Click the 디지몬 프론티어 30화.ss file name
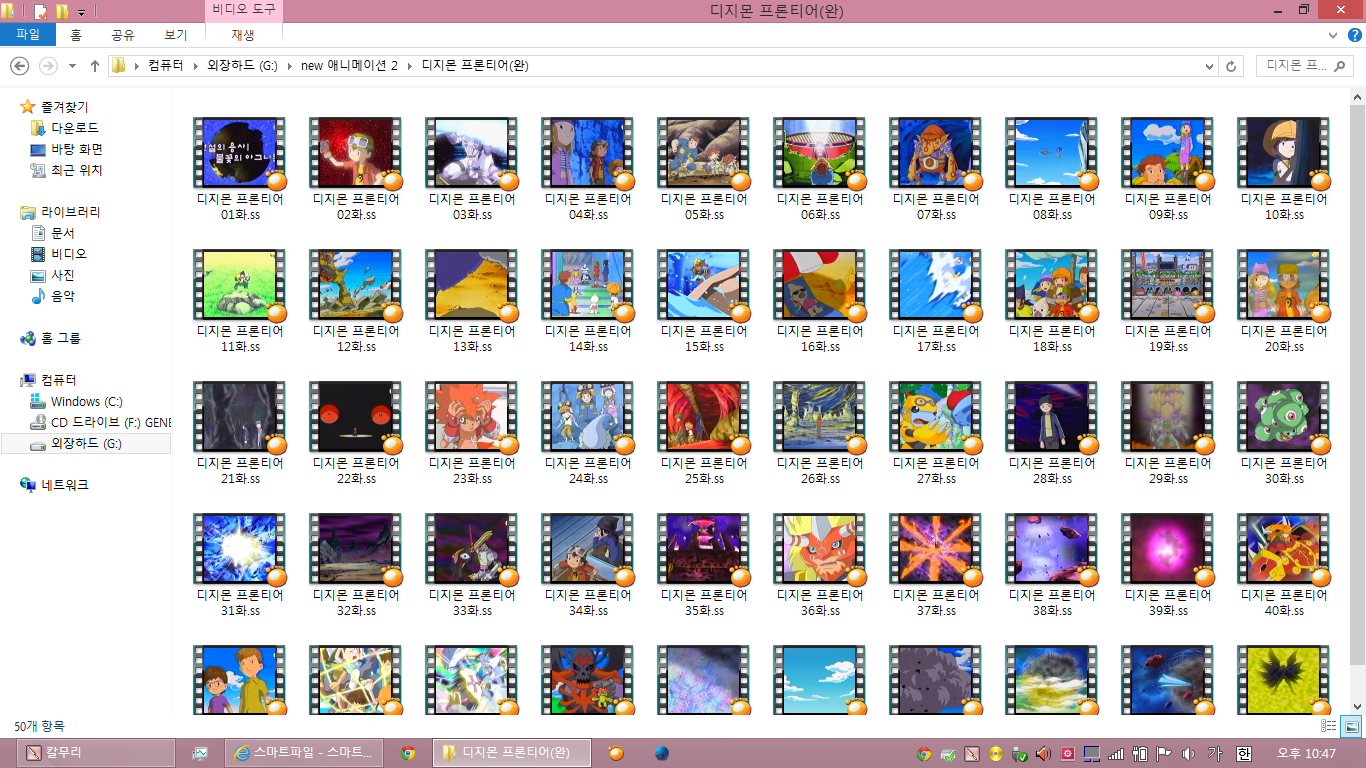 click(x=1284, y=471)
